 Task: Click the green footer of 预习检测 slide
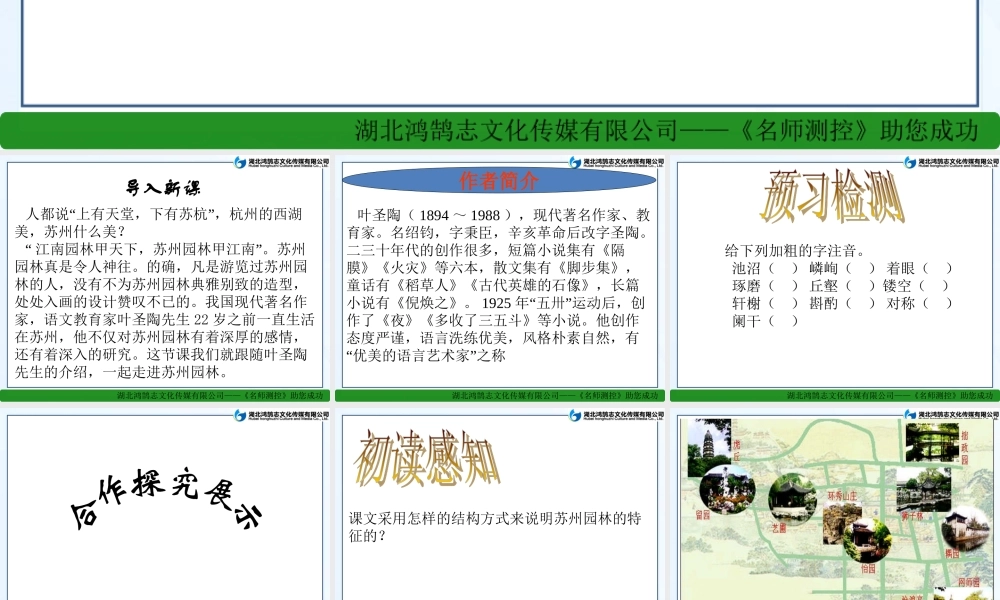point(835,395)
